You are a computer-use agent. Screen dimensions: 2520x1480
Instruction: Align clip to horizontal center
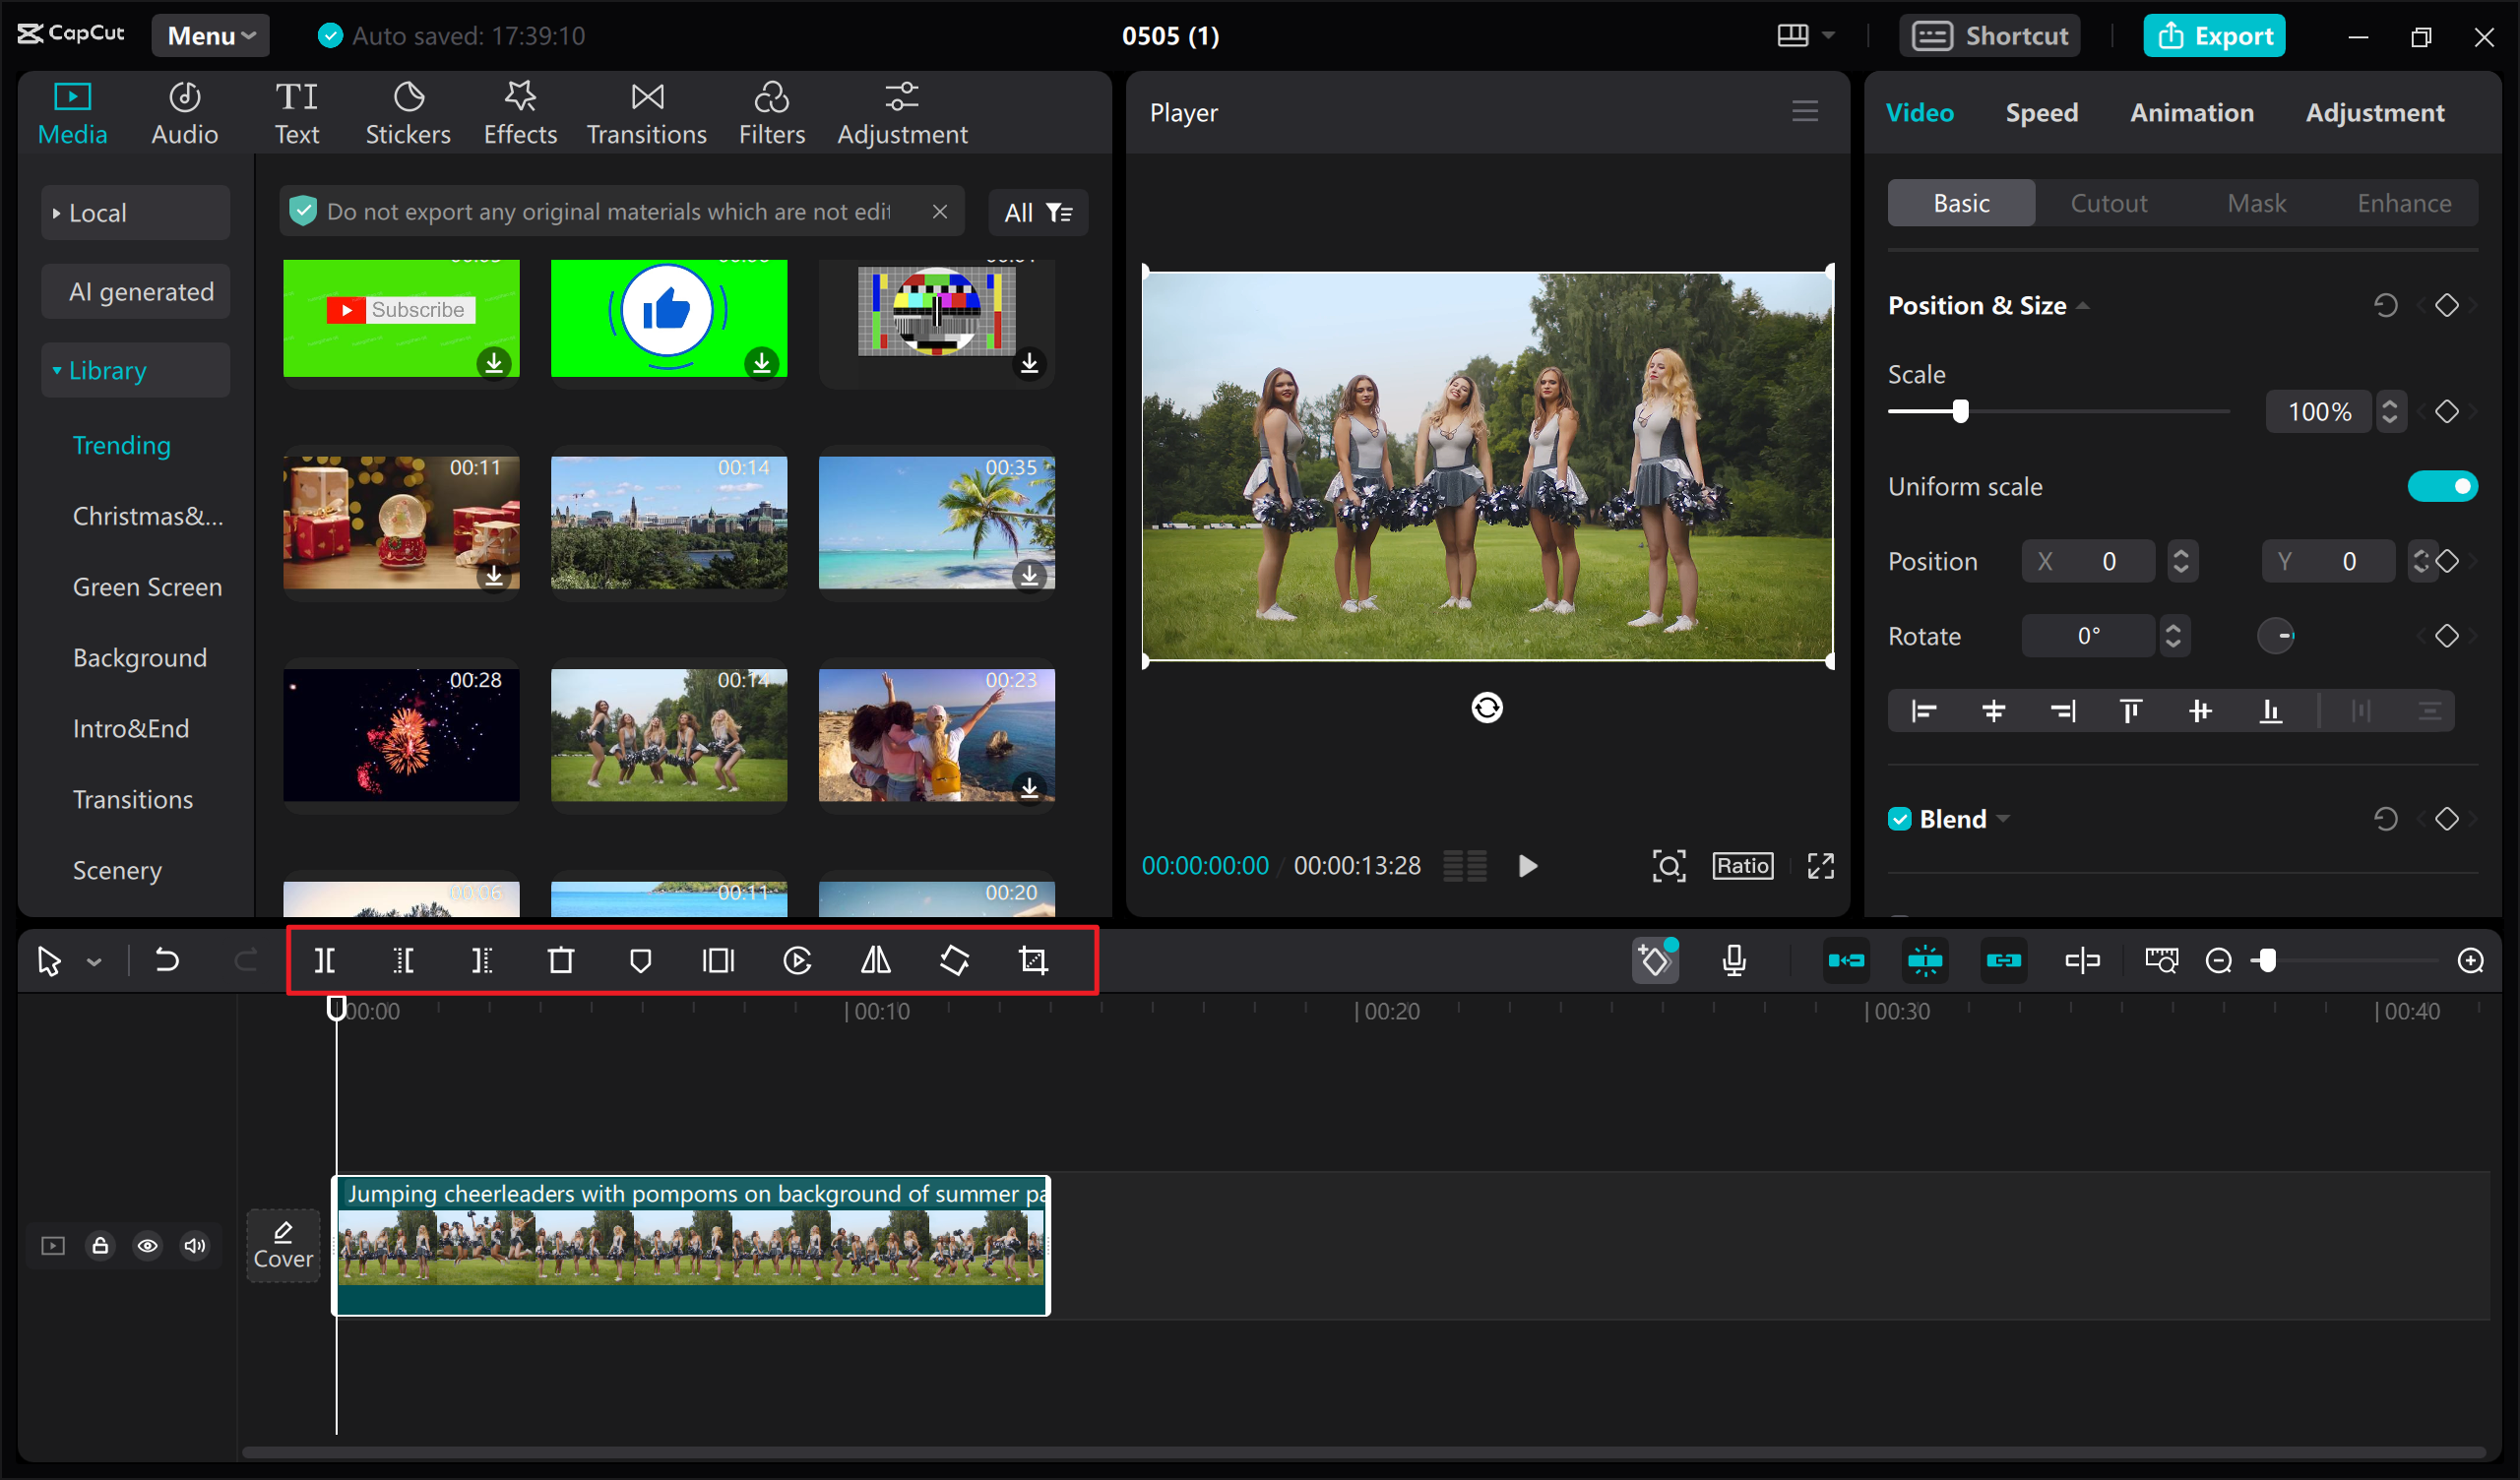[x=1993, y=711]
